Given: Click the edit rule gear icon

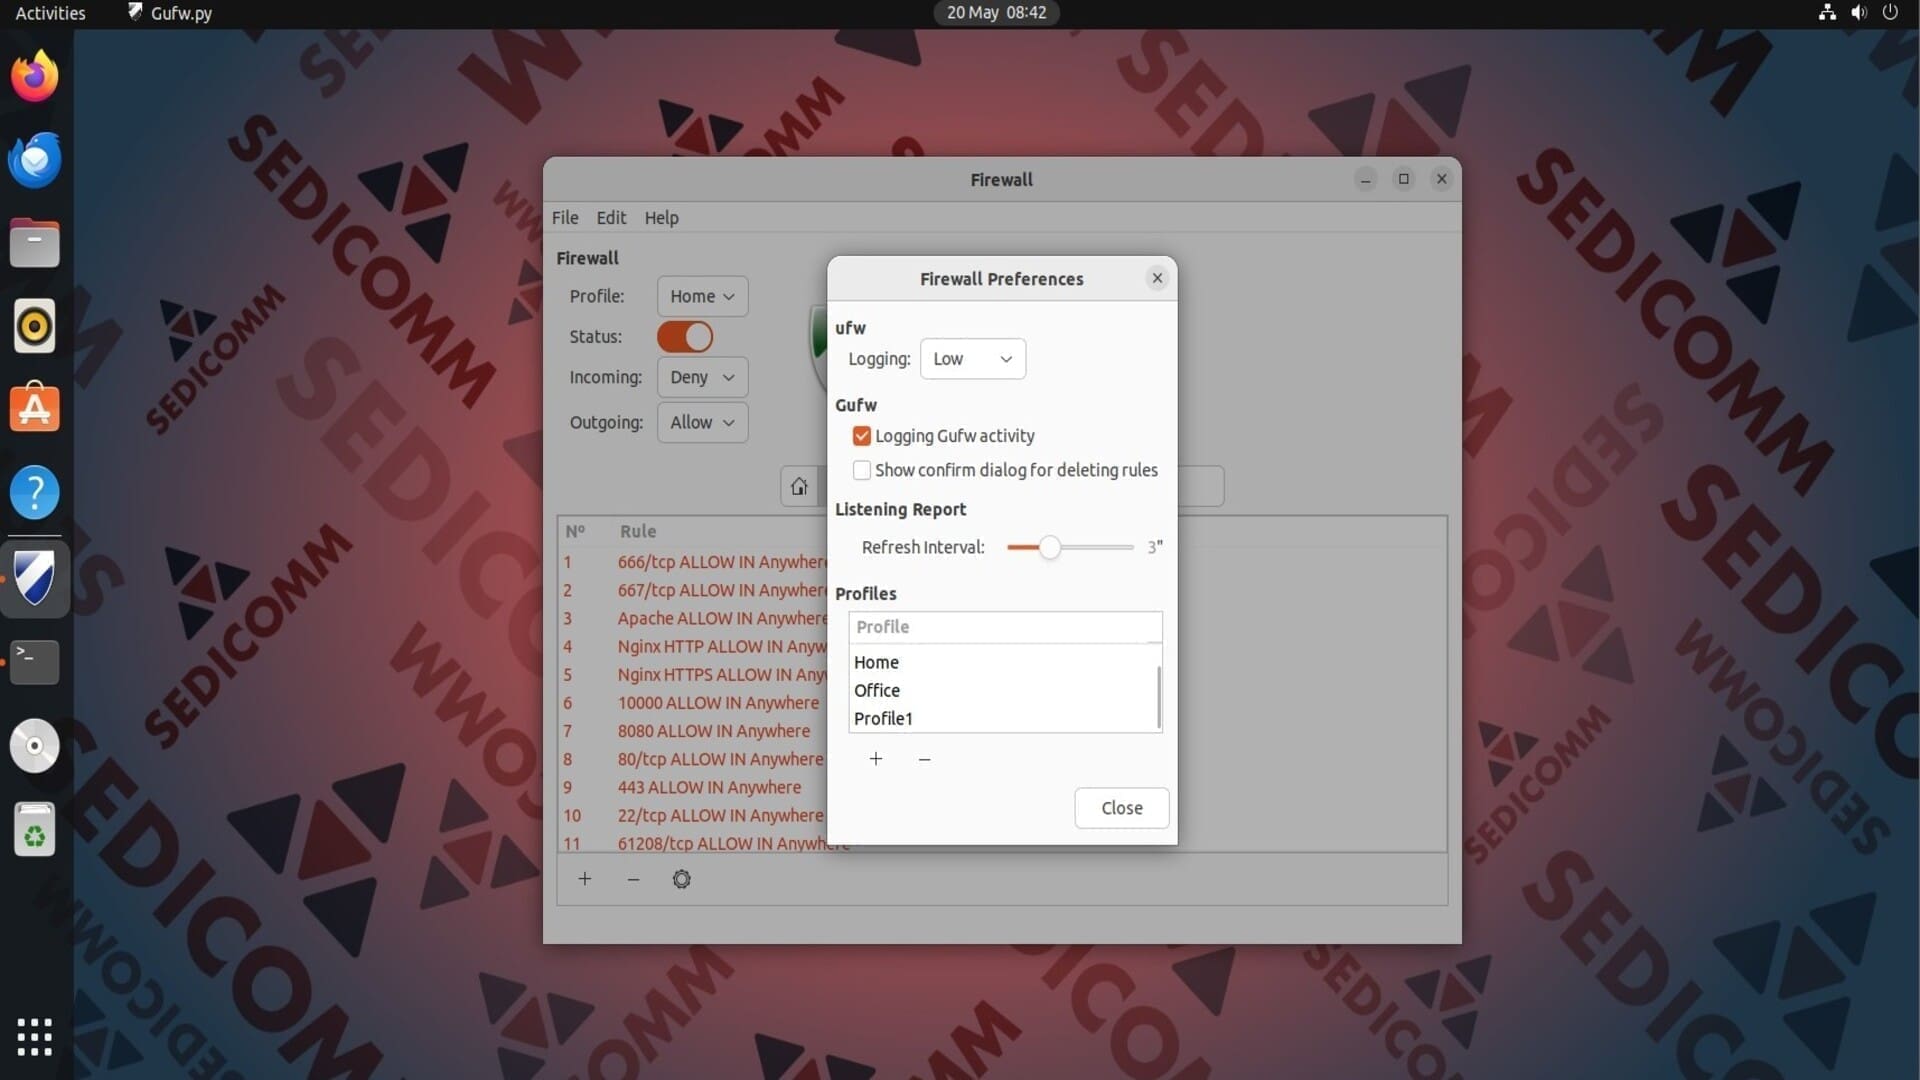Looking at the screenshot, I should pyautogui.click(x=681, y=879).
